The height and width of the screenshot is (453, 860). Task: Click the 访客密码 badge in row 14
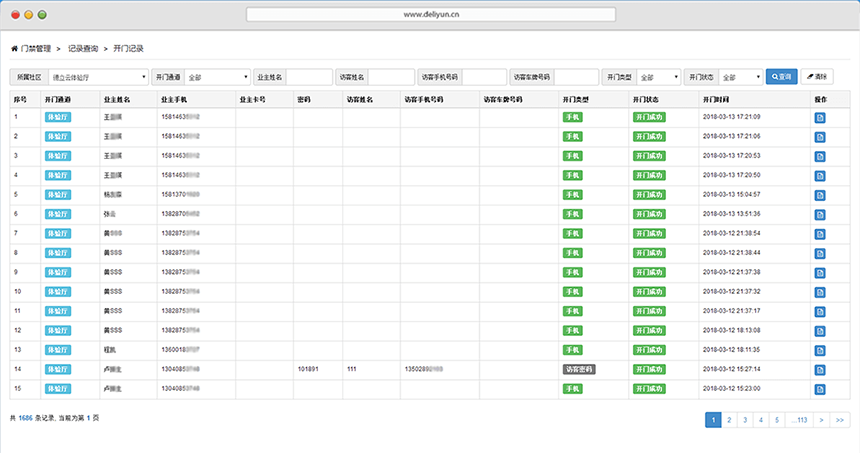tap(579, 369)
